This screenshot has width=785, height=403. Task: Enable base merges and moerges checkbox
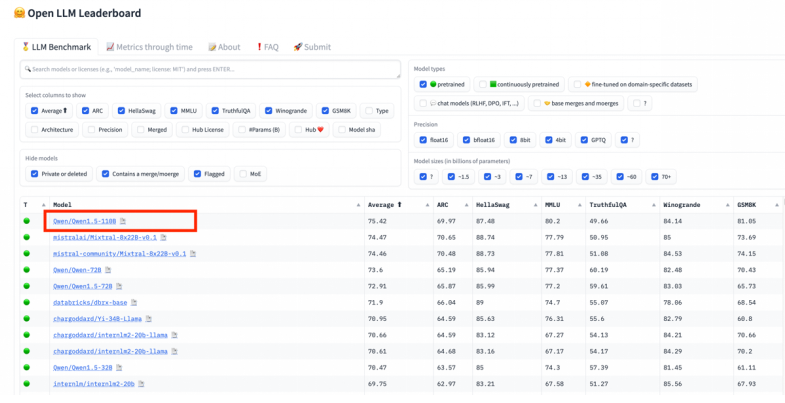(x=537, y=104)
